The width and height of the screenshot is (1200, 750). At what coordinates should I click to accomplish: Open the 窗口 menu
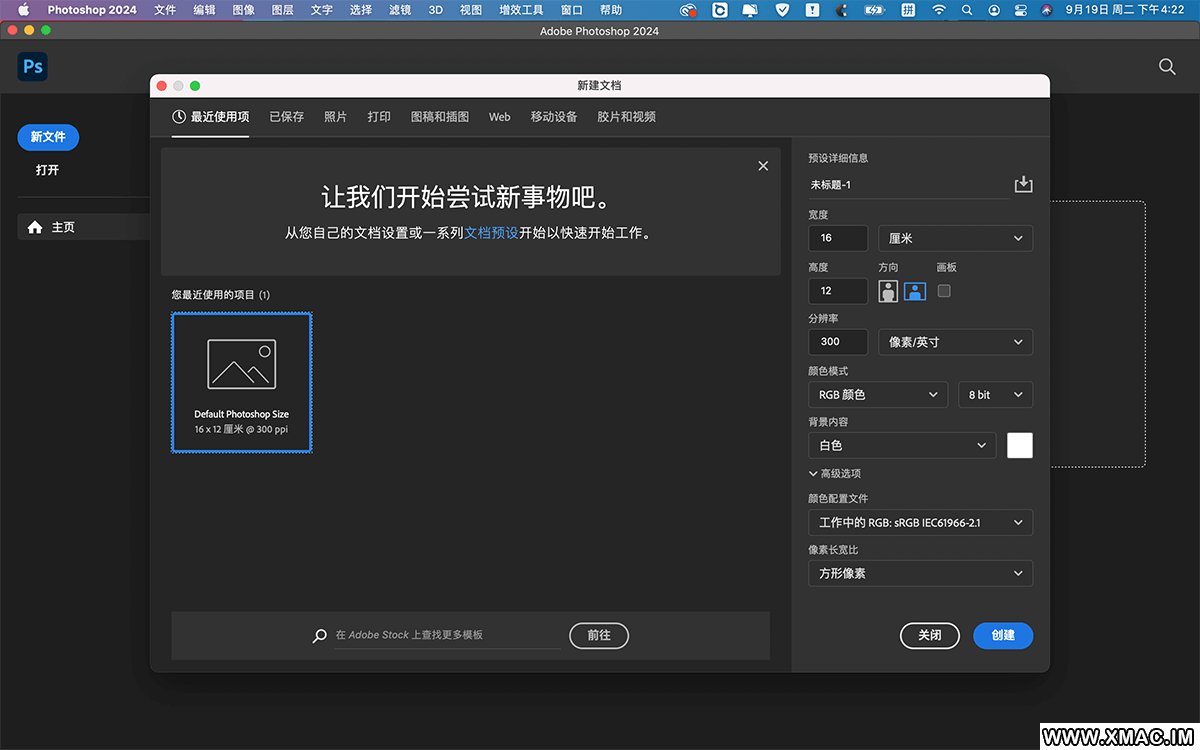coord(572,10)
